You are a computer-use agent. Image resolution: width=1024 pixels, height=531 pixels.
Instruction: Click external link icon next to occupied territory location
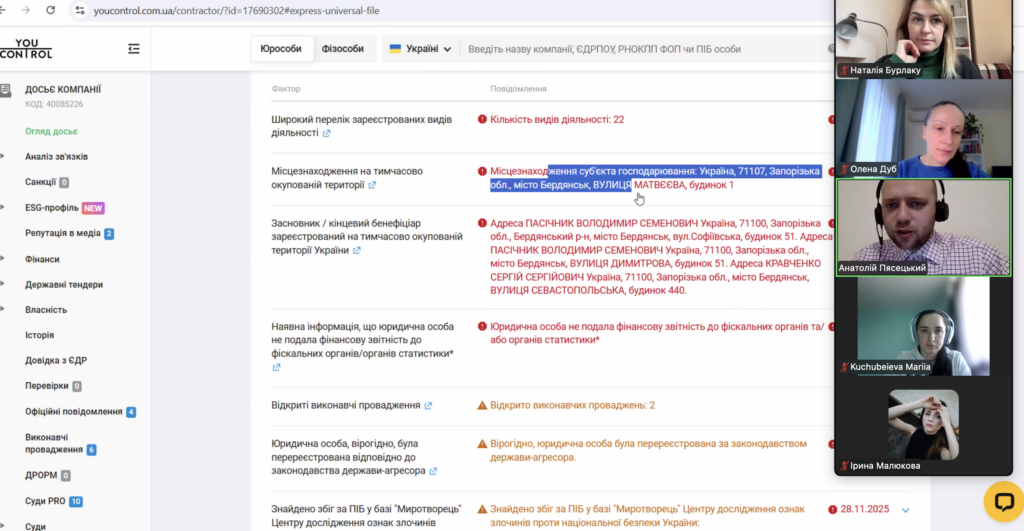(372, 185)
